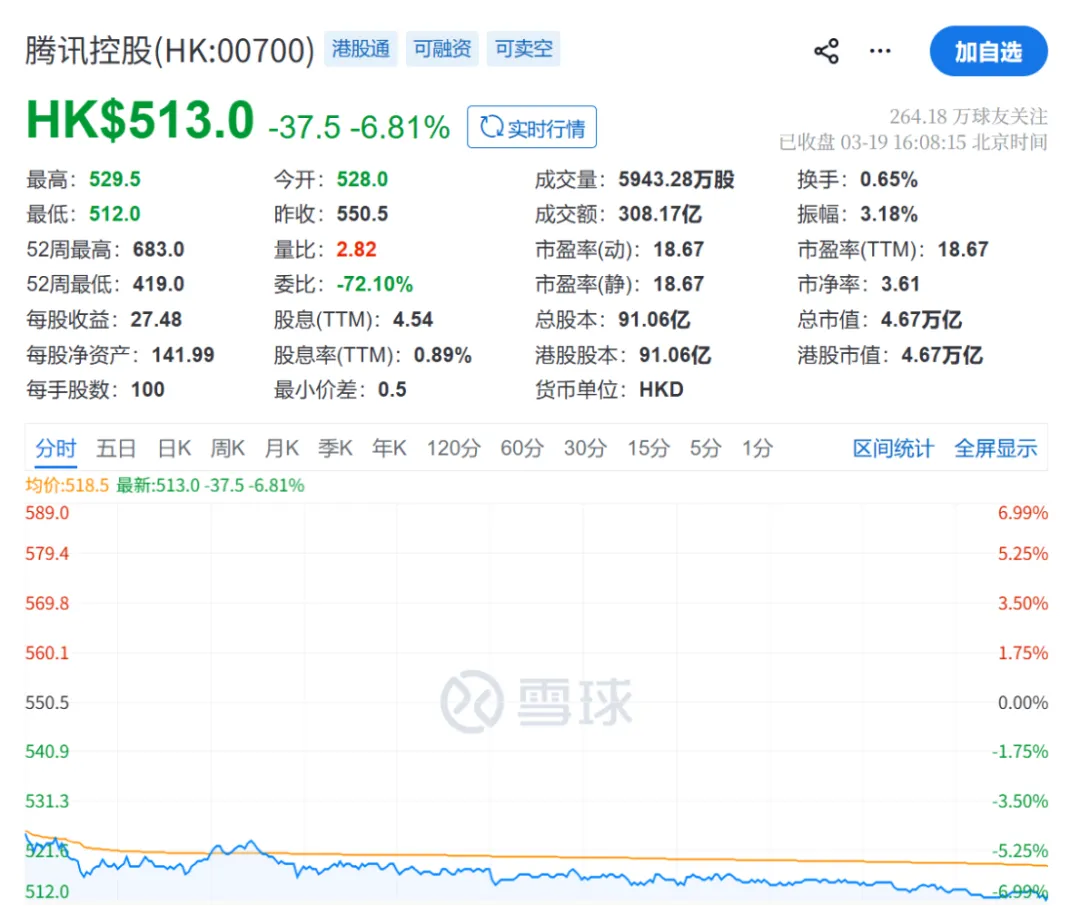Click the current price HK$513.0
This screenshot has height=906, width=1080.
(x=140, y=121)
